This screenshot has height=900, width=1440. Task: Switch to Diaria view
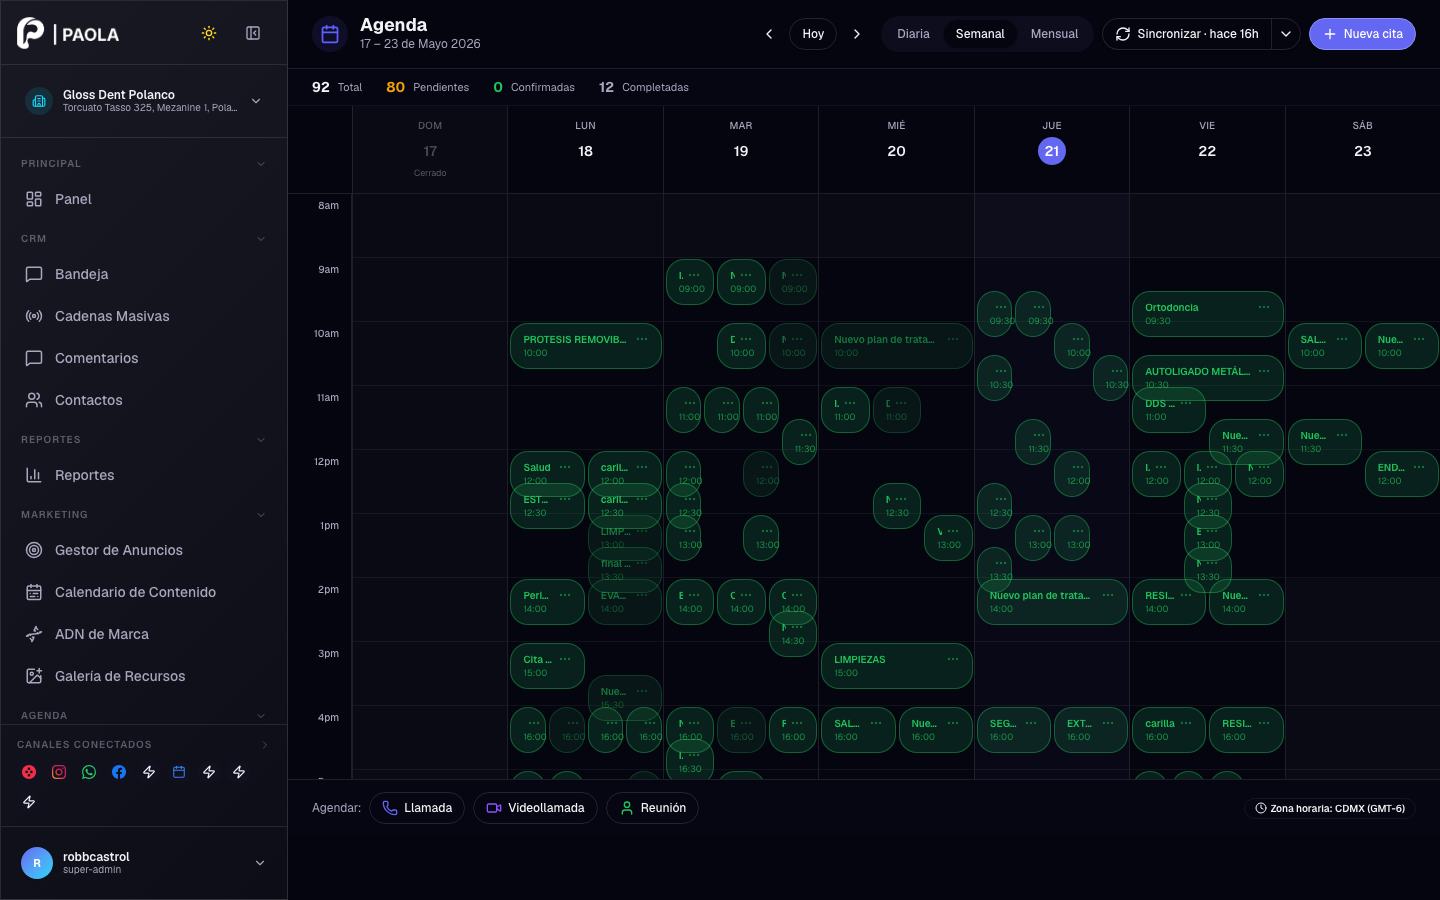tap(913, 34)
